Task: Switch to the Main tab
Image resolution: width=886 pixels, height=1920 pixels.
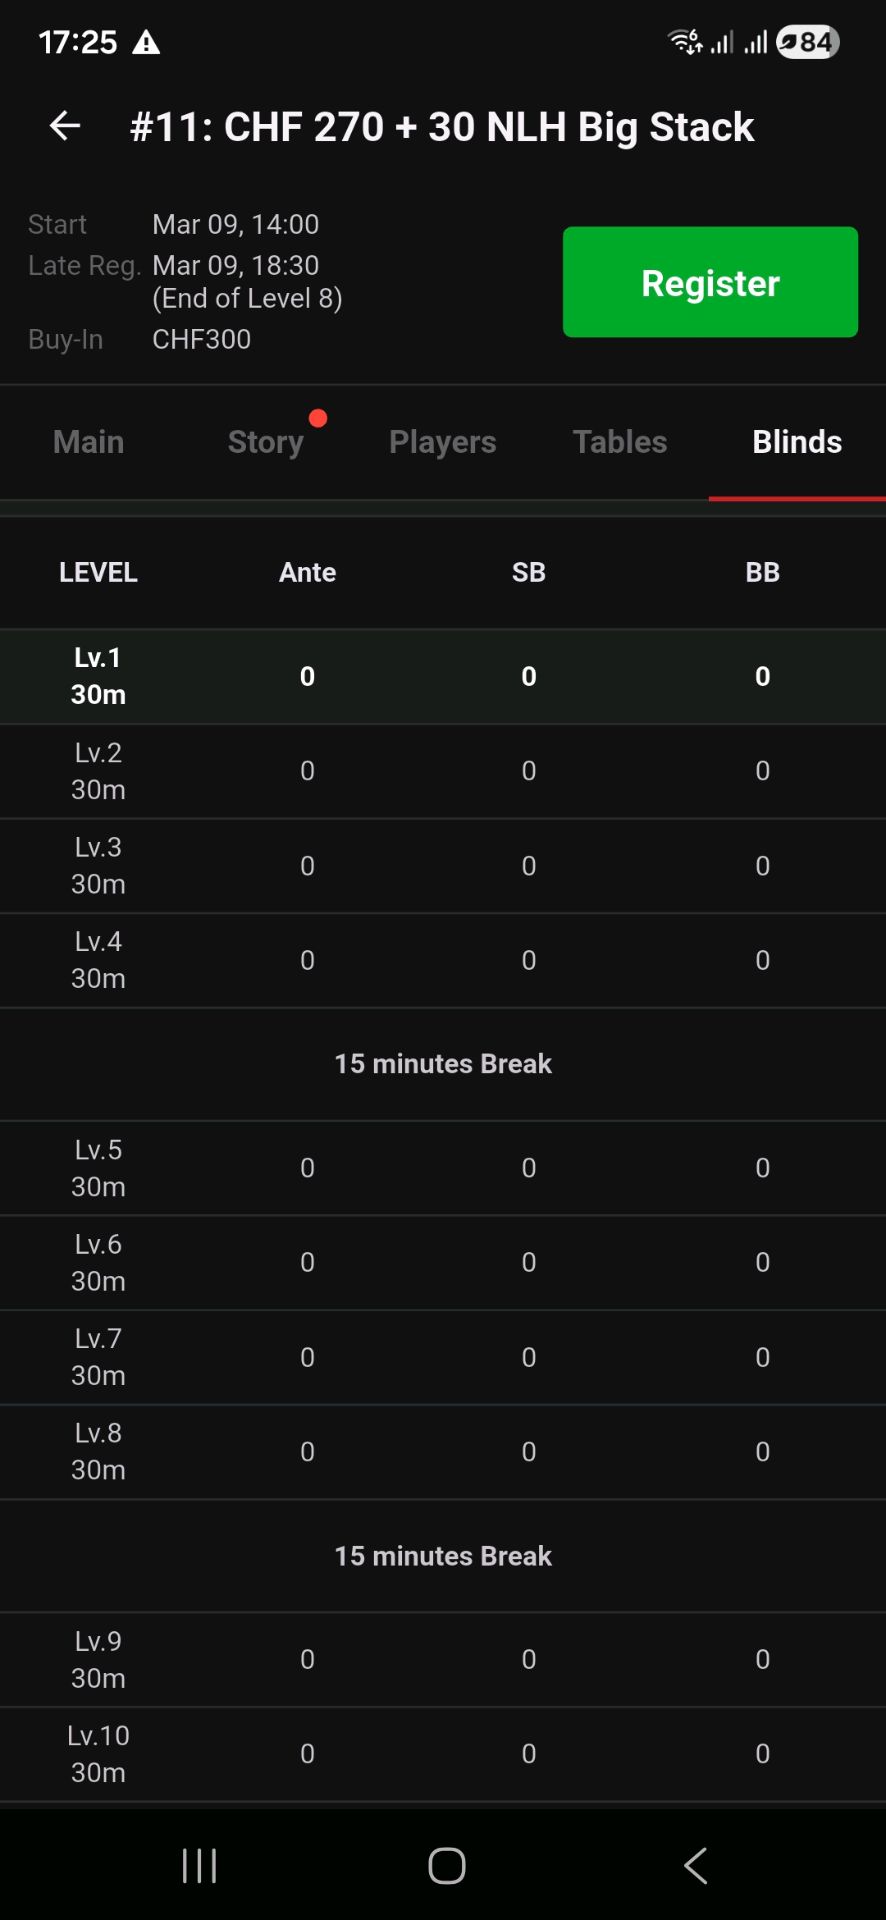Action: pyautogui.click(x=89, y=442)
